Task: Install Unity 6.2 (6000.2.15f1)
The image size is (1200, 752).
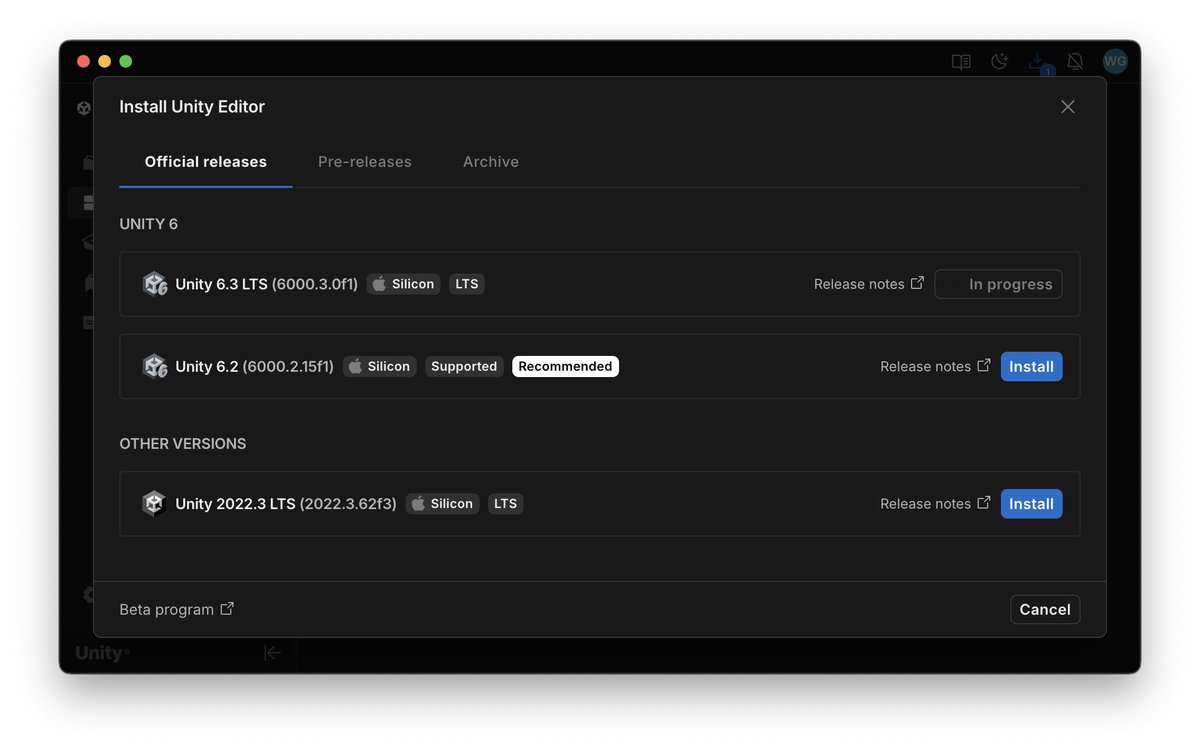Action: pos(1031,366)
